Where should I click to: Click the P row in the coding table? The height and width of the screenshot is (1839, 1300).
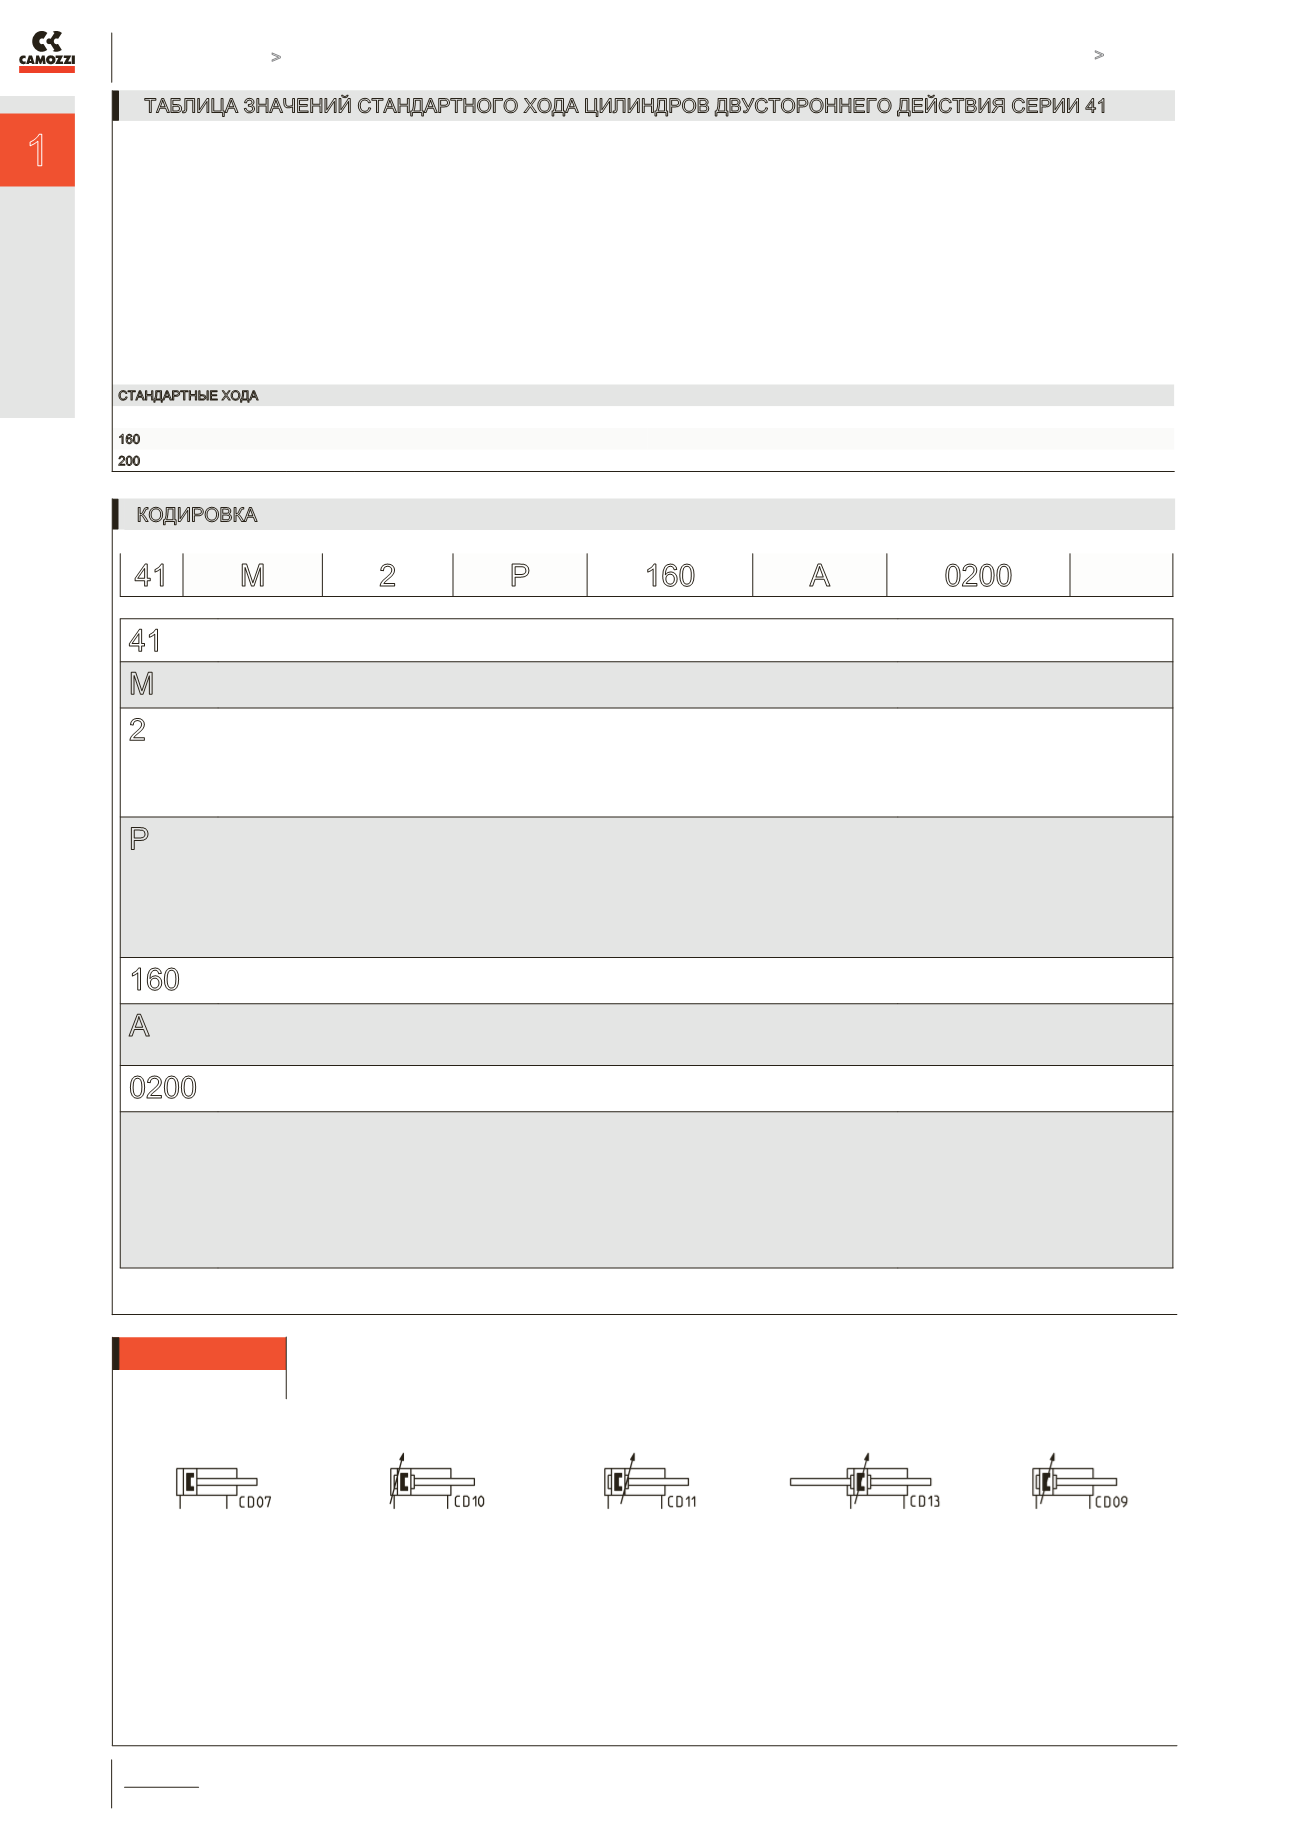(x=646, y=887)
